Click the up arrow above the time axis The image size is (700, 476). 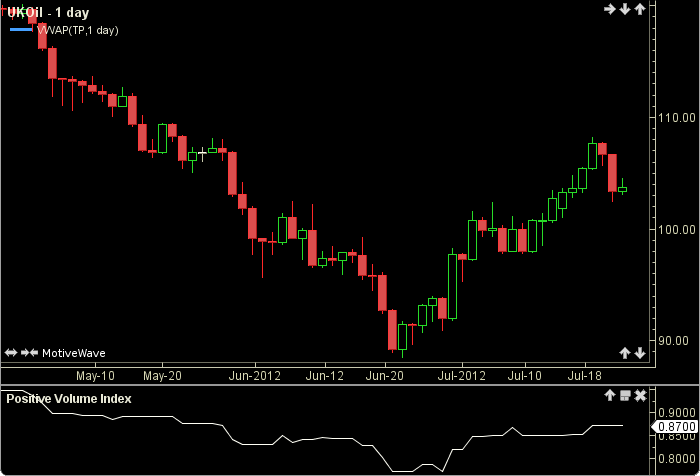click(x=625, y=353)
